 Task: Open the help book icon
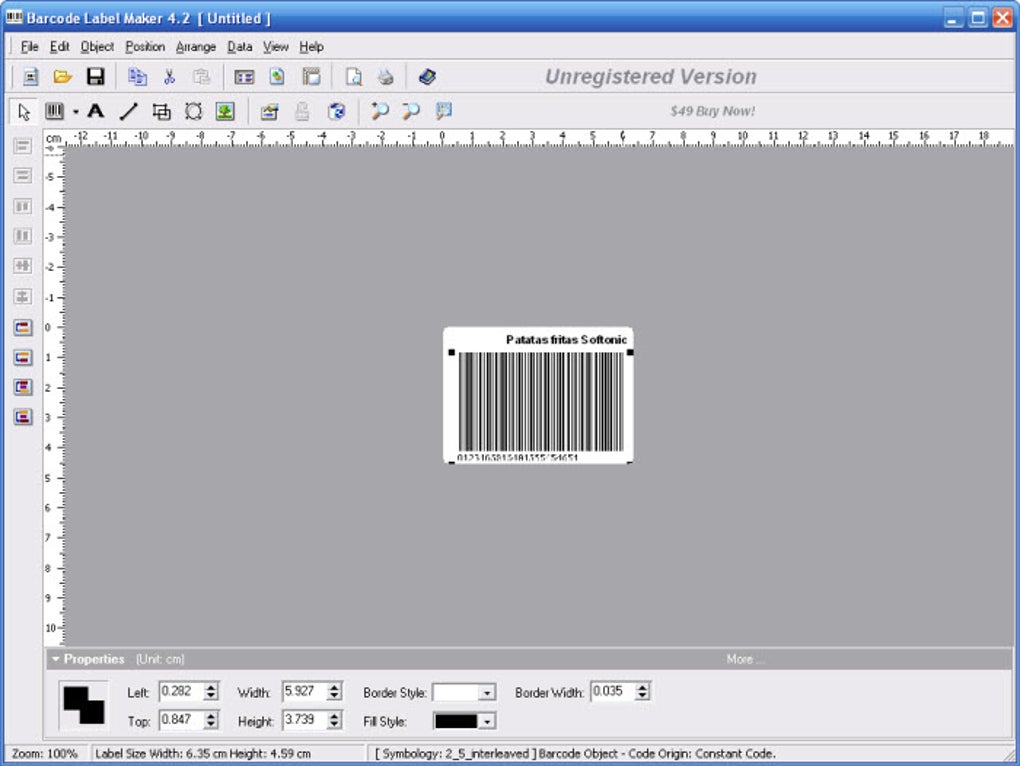(427, 77)
